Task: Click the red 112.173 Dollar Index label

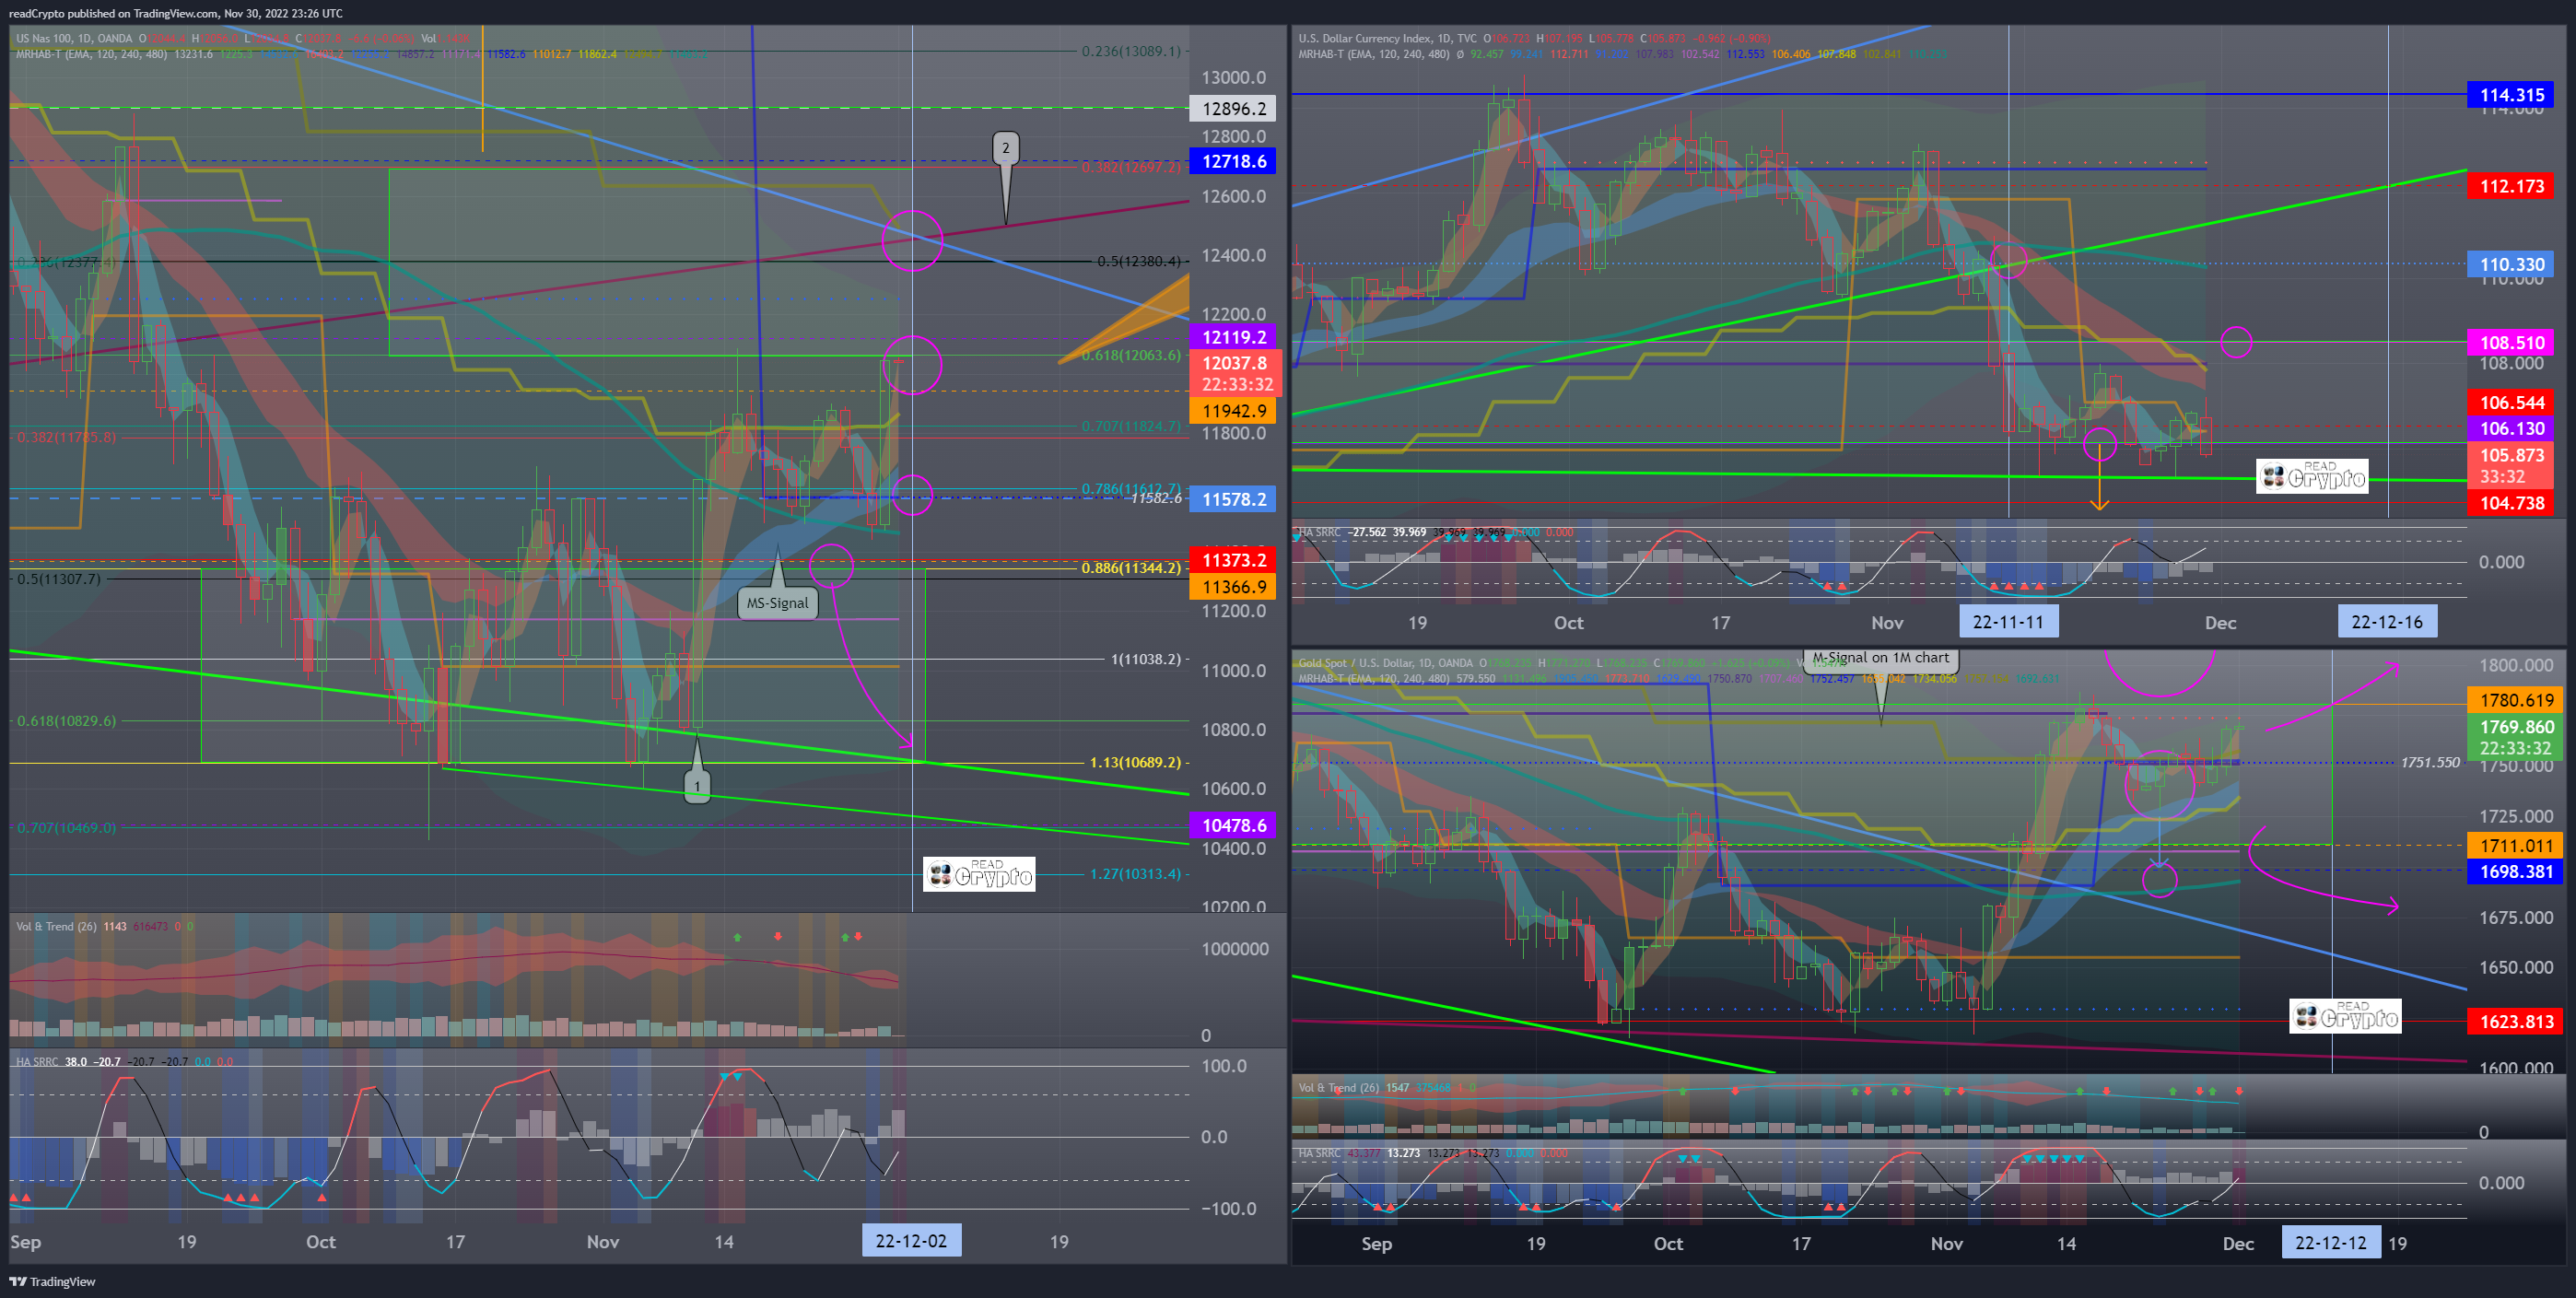Action: click(2511, 186)
